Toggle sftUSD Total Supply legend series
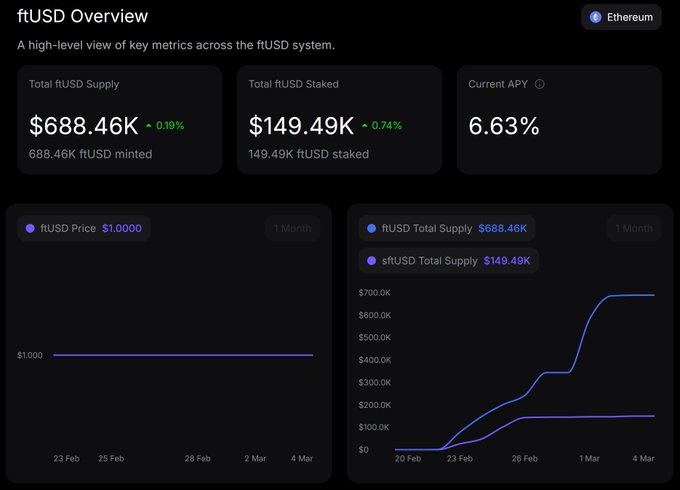Screen dimensions: 680x490 (448, 261)
